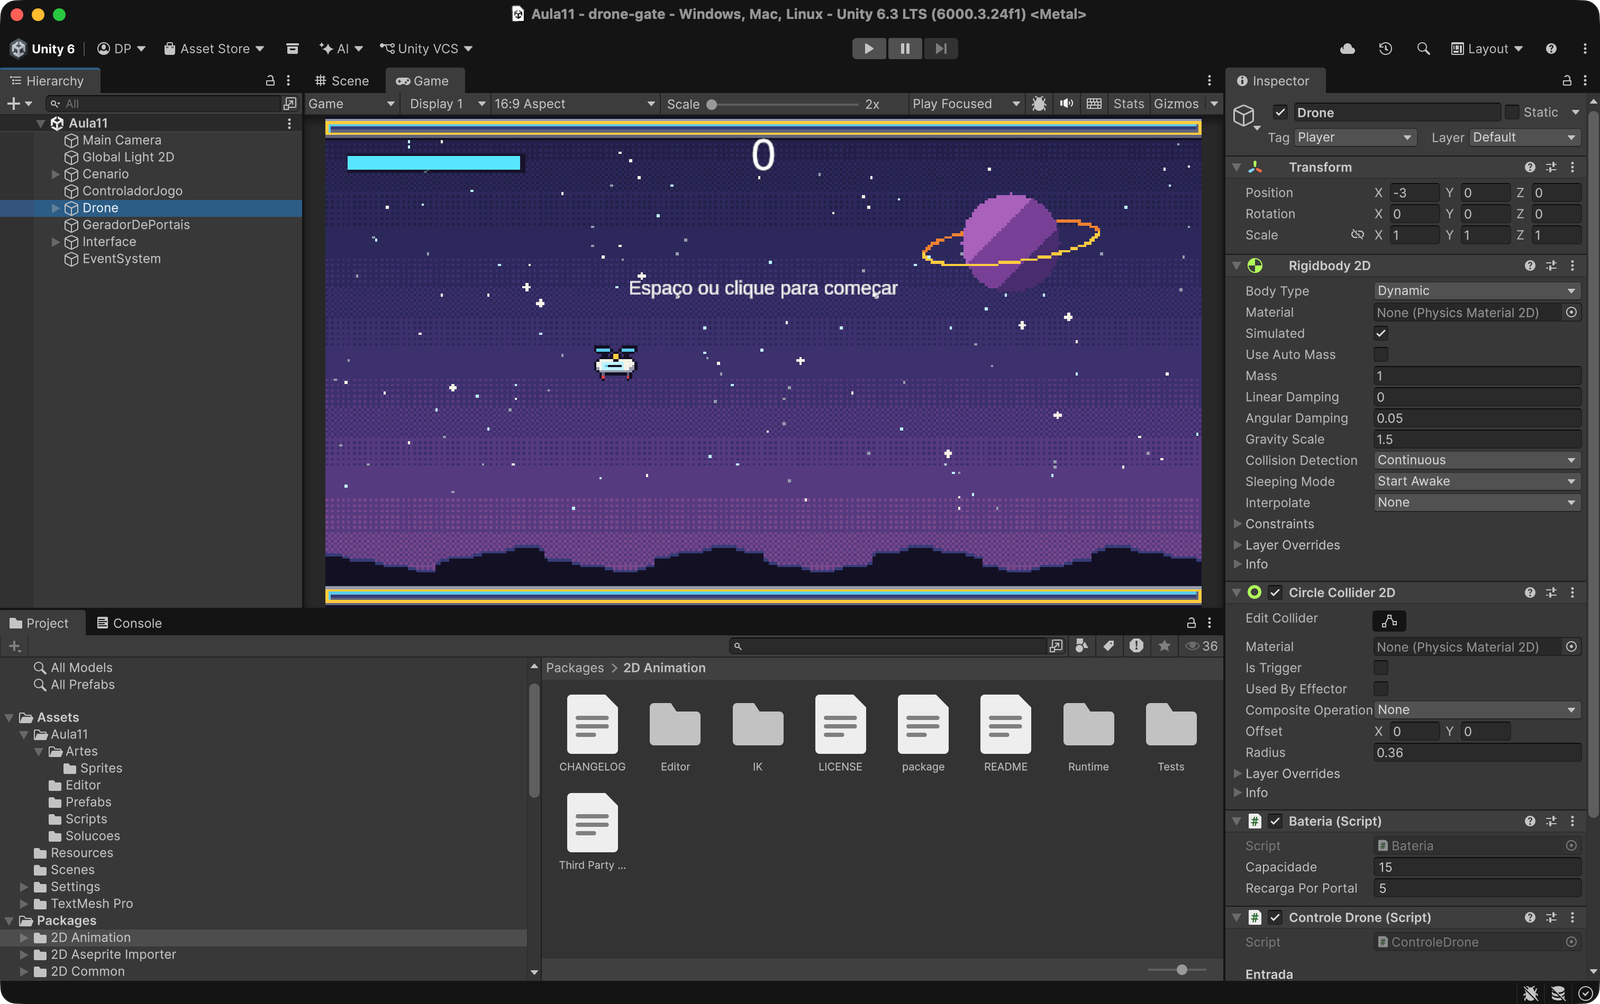This screenshot has width=1600, height=1004.
Task: Click Packages in the breadcrumb path
Action: coord(575,668)
